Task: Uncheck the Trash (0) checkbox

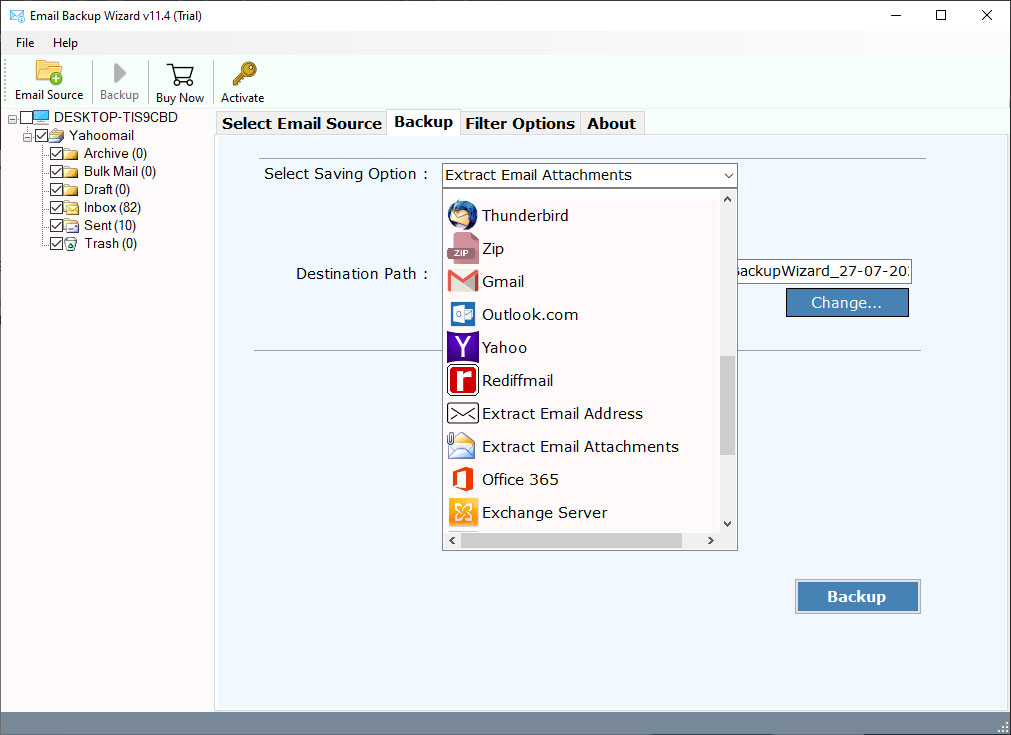Action: click(57, 244)
